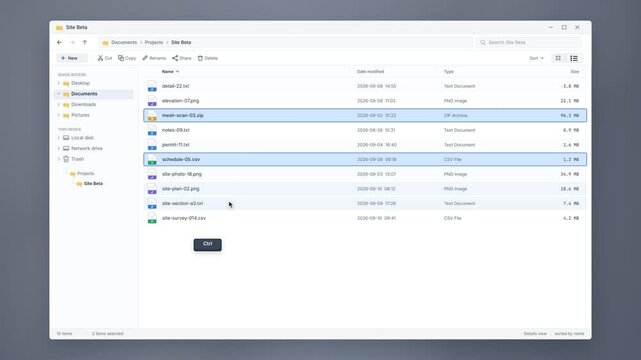Select Documents in the sidebar

coord(93,94)
